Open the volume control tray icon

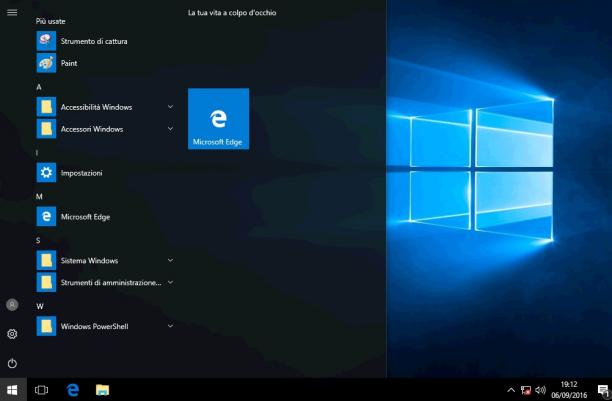[x=540, y=390]
